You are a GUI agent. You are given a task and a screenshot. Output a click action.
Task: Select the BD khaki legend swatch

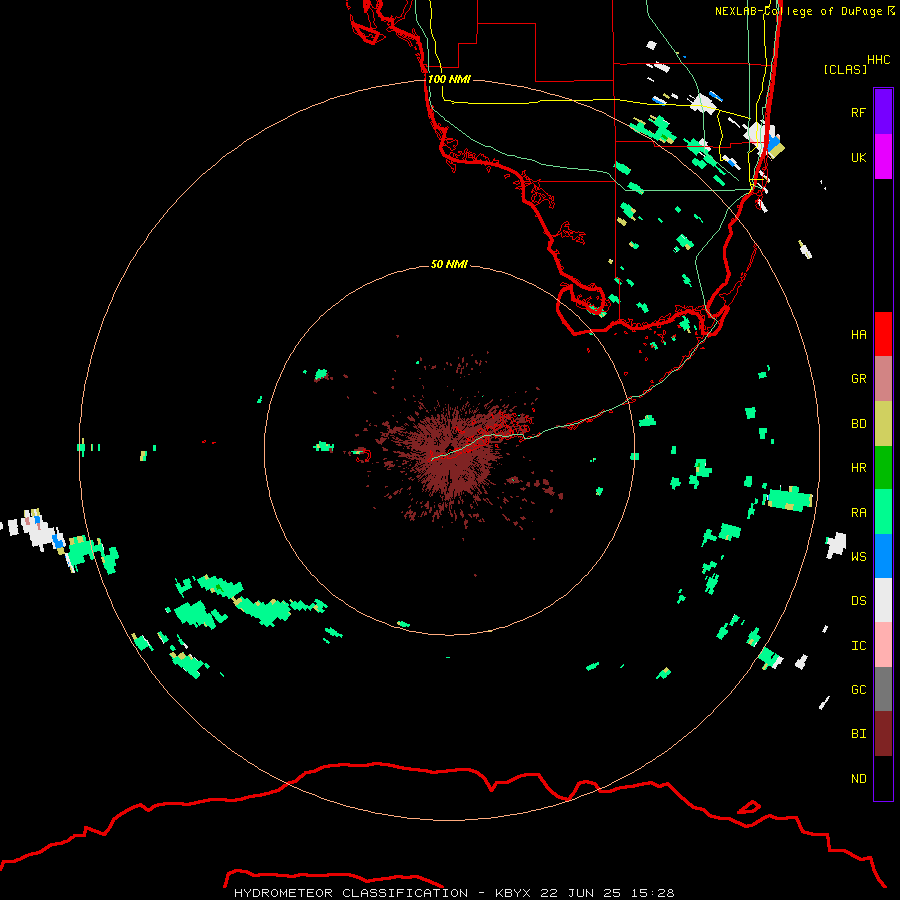click(x=883, y=424)
